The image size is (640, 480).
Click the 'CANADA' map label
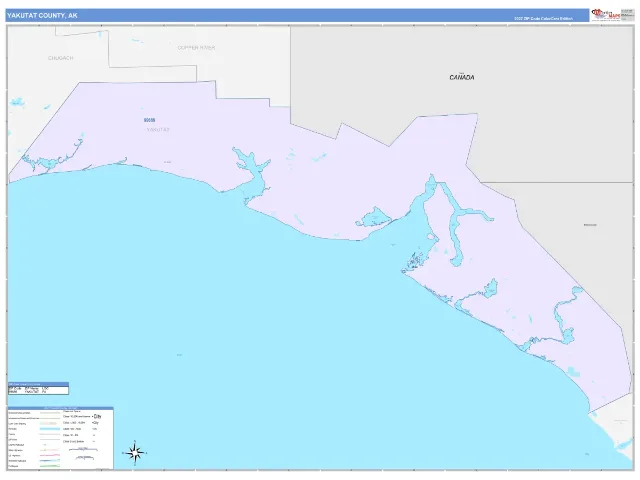462,77
